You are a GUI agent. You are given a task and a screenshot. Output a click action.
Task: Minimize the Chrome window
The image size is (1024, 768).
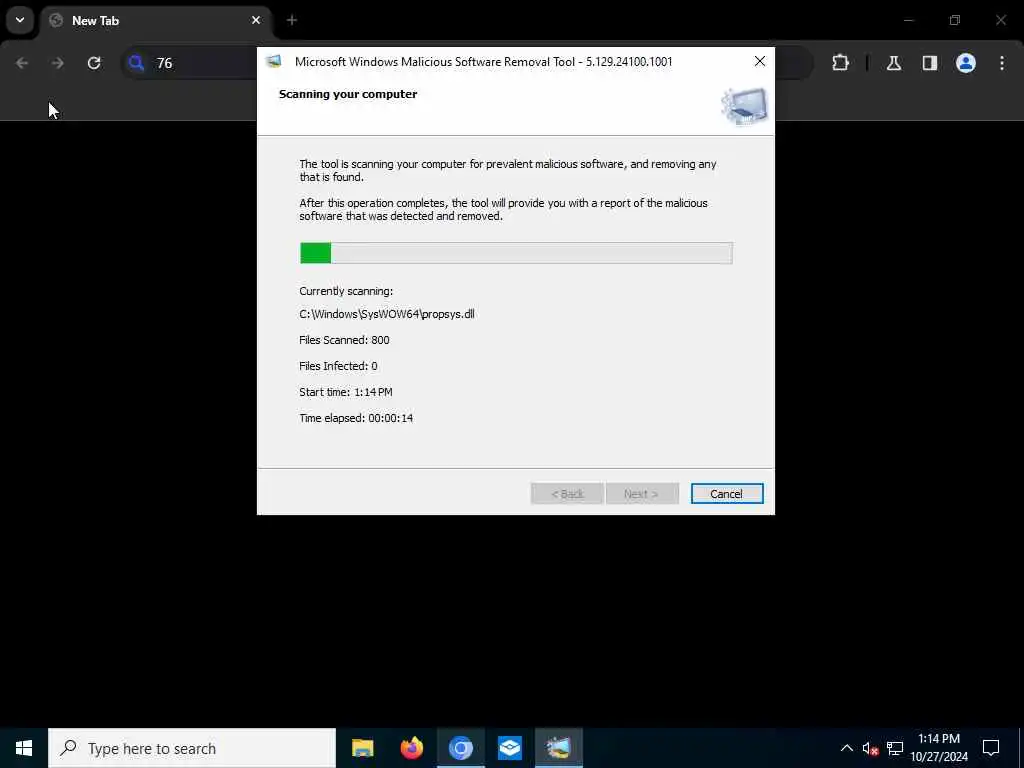coord(908,20)
